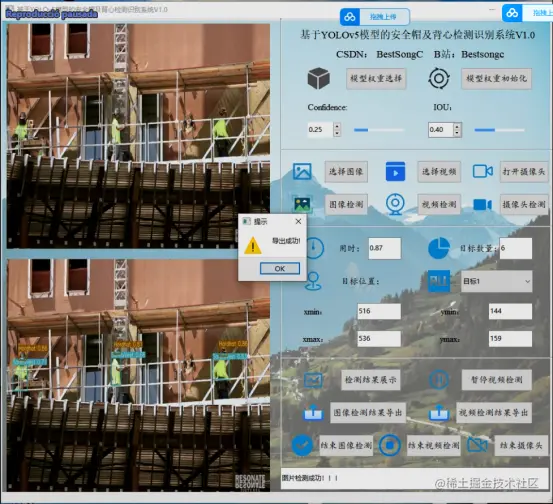
Task: Increase the Confidence value with the up arrow
Action: tap(337, 126)
